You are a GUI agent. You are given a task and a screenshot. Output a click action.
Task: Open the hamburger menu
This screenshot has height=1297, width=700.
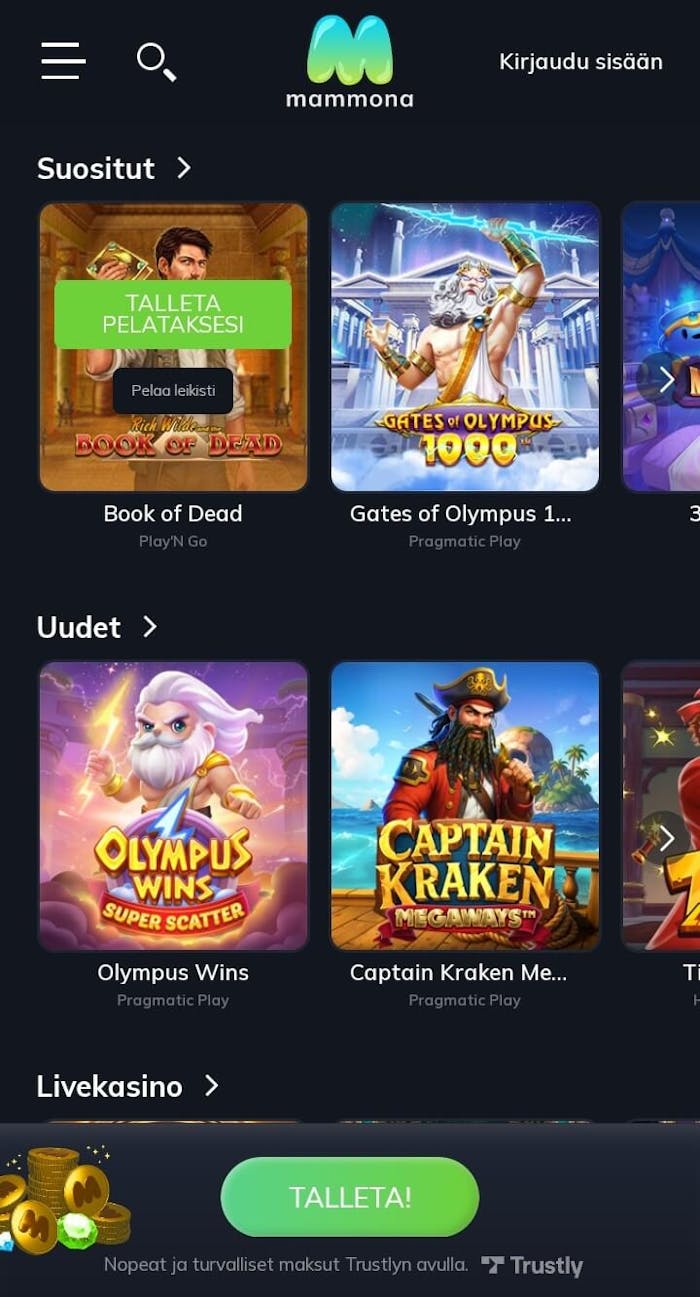63,61
